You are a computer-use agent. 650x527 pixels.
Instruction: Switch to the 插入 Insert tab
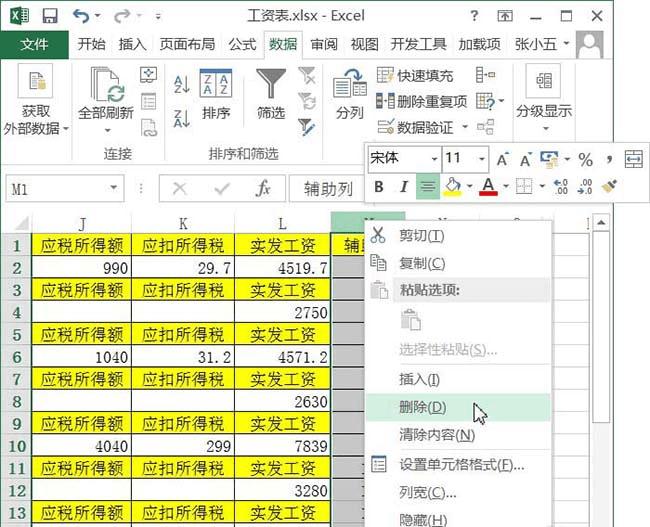point(132,44)
